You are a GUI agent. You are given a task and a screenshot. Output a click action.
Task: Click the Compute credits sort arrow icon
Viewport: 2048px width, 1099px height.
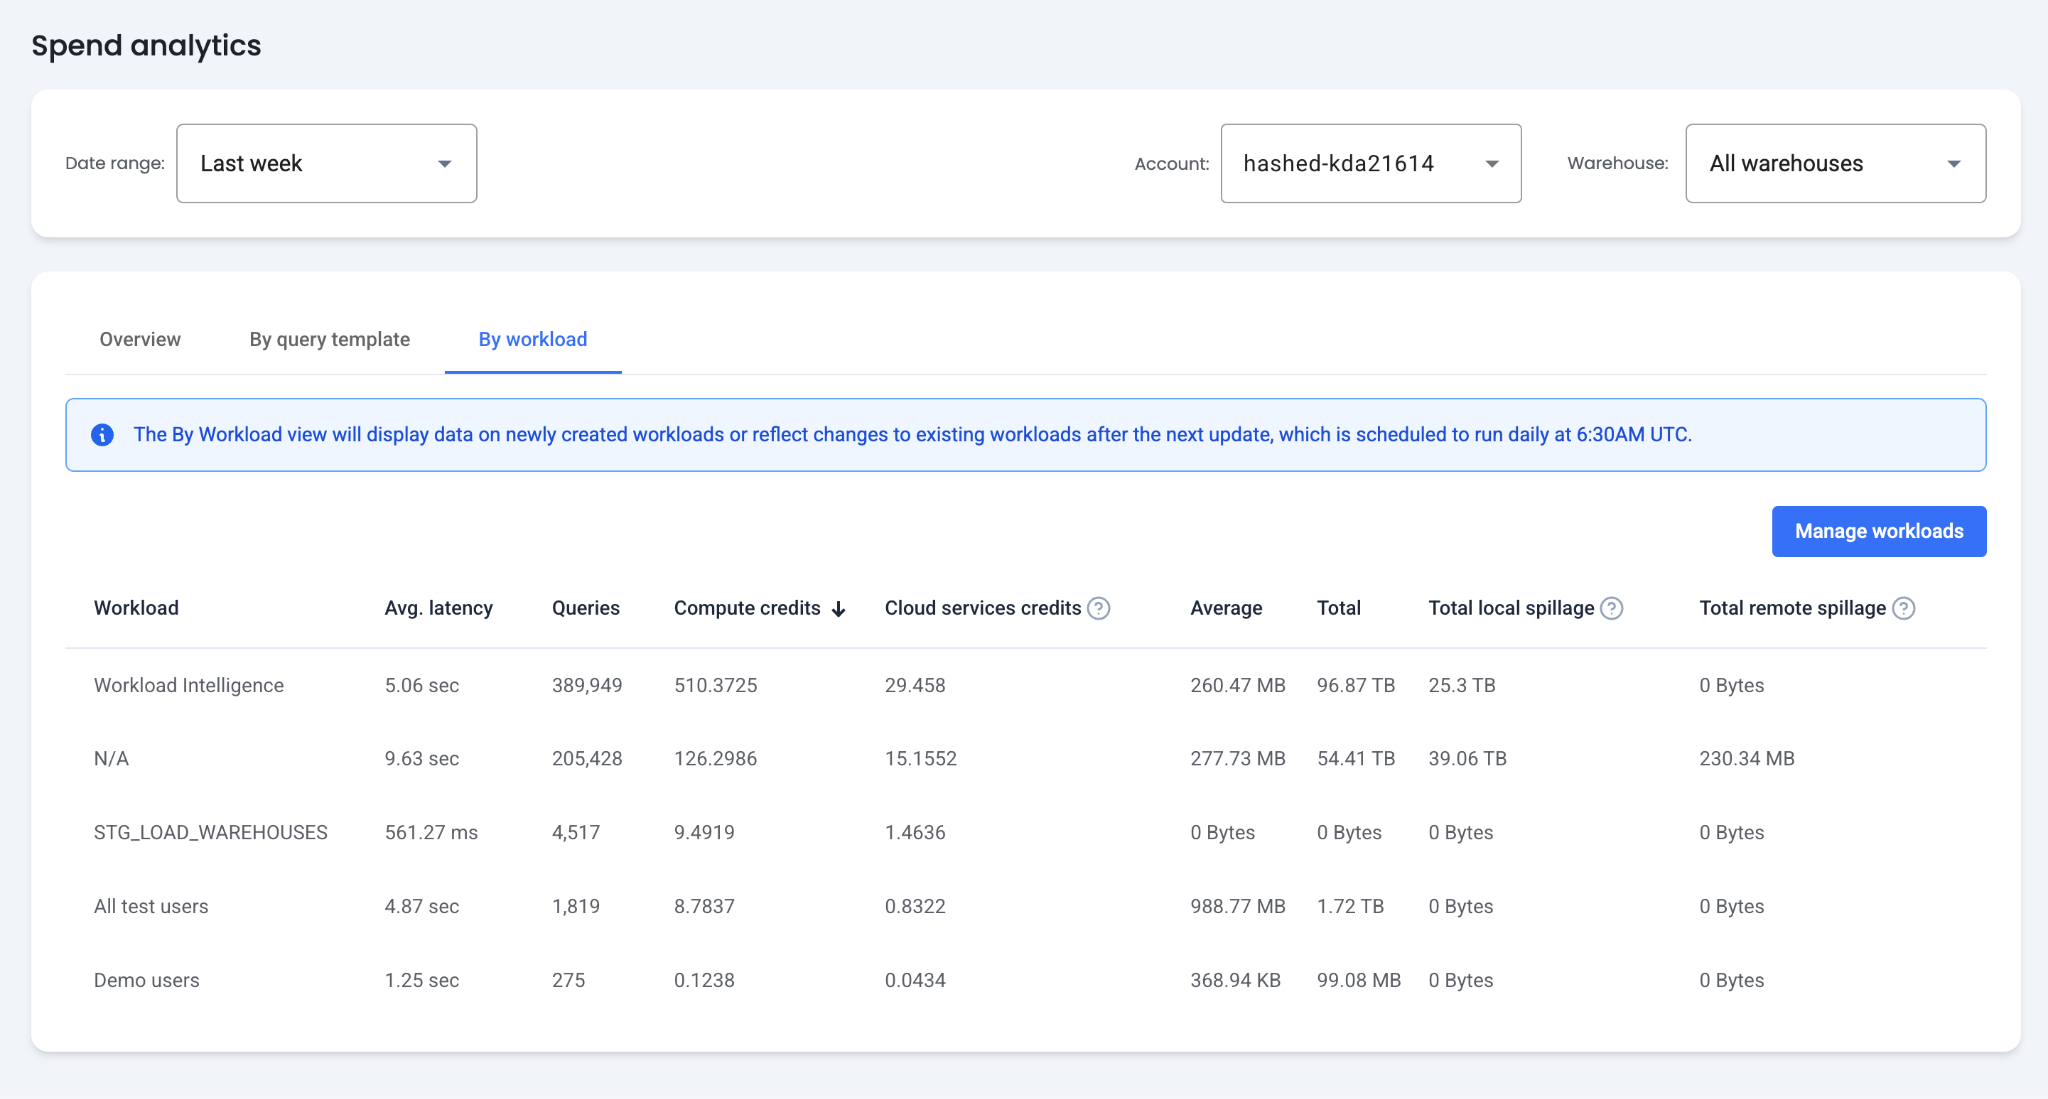tap(839, 609)
